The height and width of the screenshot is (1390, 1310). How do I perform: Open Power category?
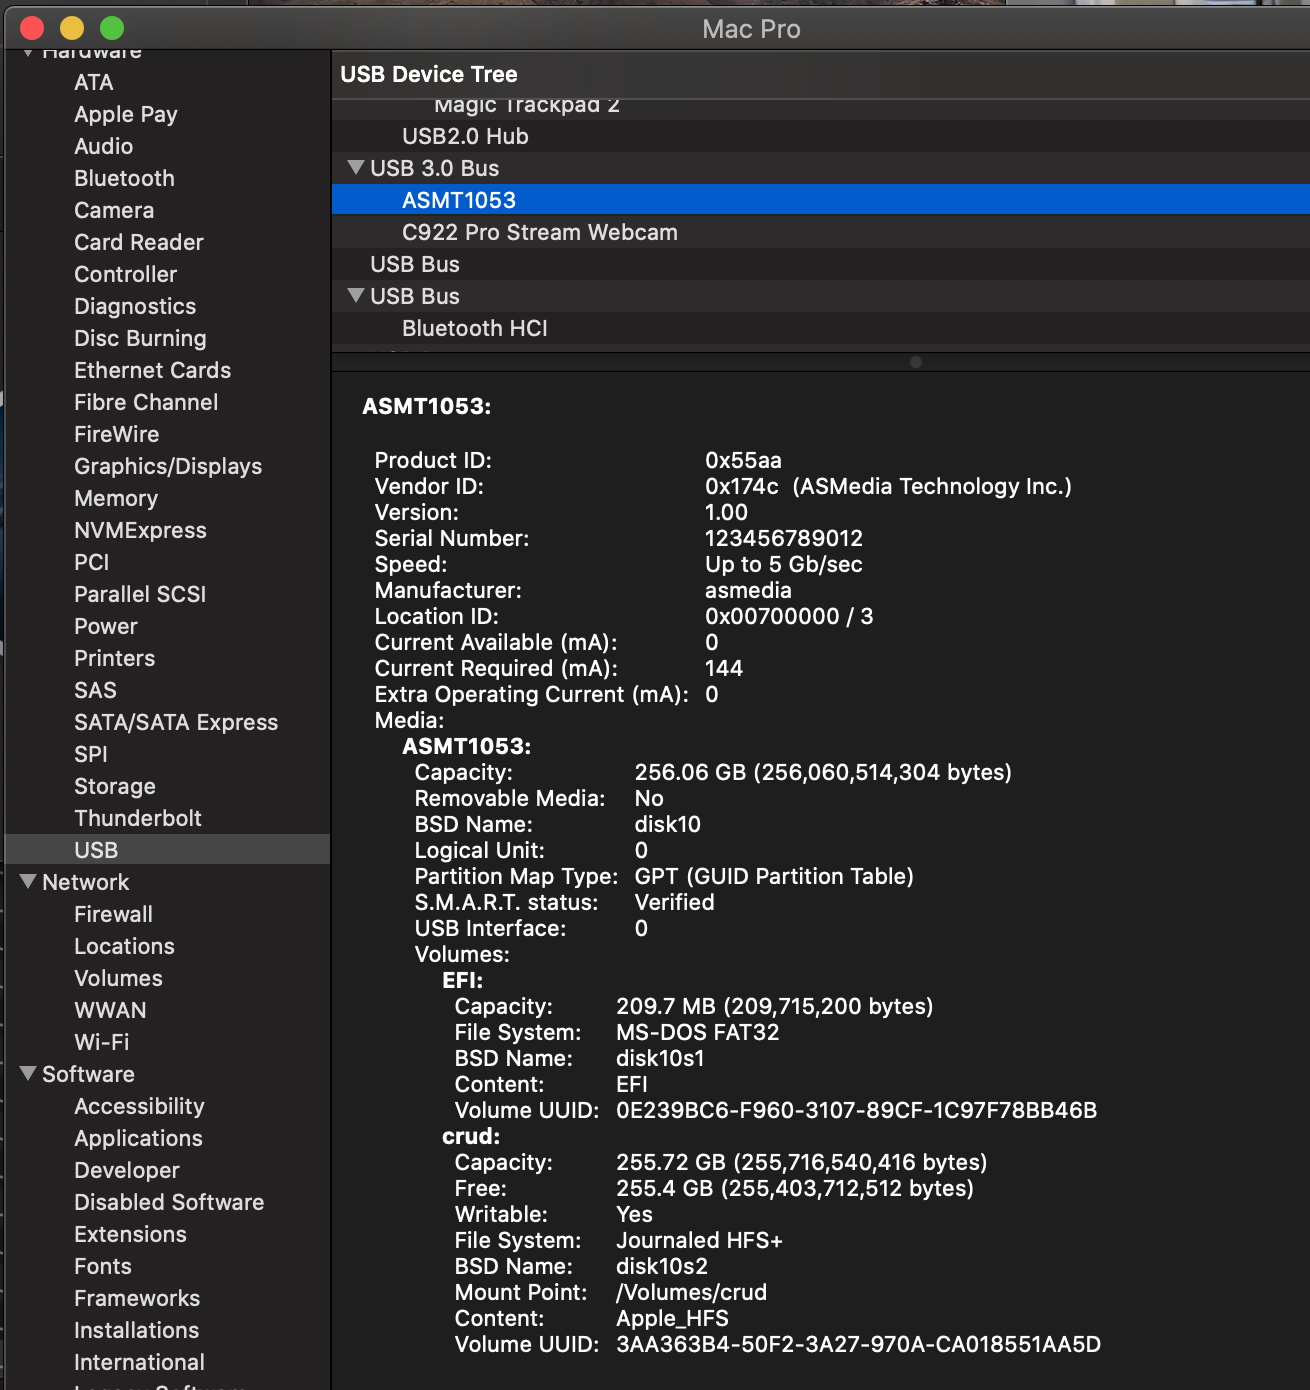[106, 626]
